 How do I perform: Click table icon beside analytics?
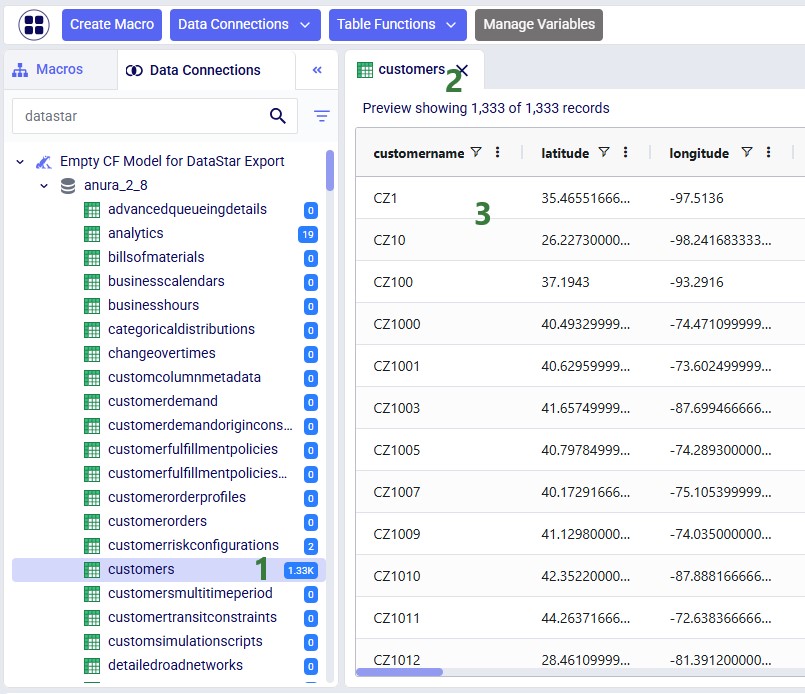(92, 234)
